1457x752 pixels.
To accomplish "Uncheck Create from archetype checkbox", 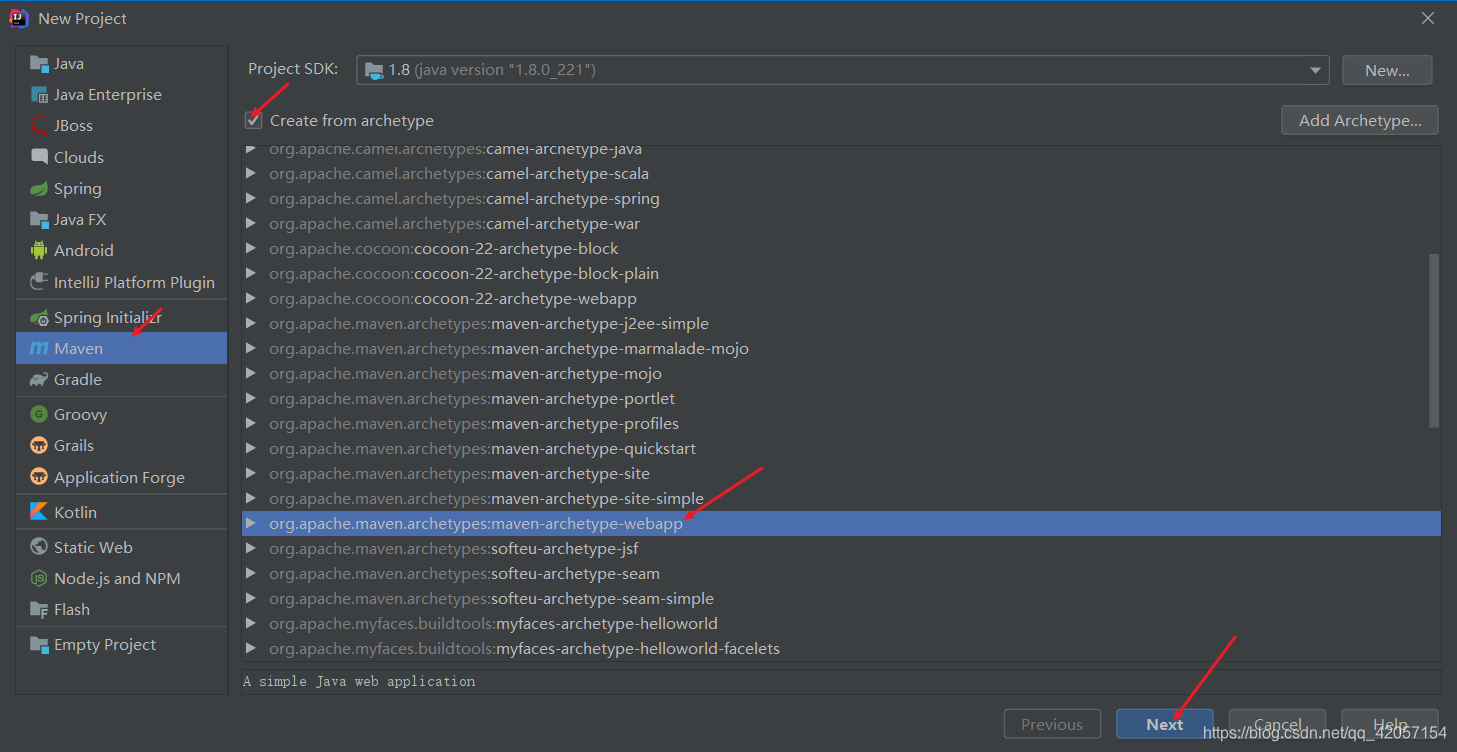I will tap(254, 121).
